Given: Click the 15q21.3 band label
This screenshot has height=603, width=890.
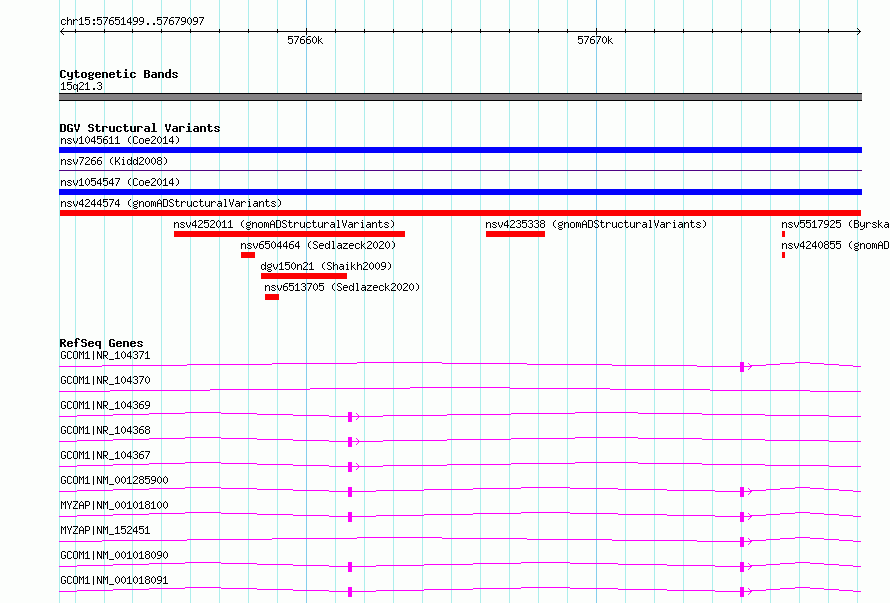Looking at the screenshot, I should (x=81, y=86).
